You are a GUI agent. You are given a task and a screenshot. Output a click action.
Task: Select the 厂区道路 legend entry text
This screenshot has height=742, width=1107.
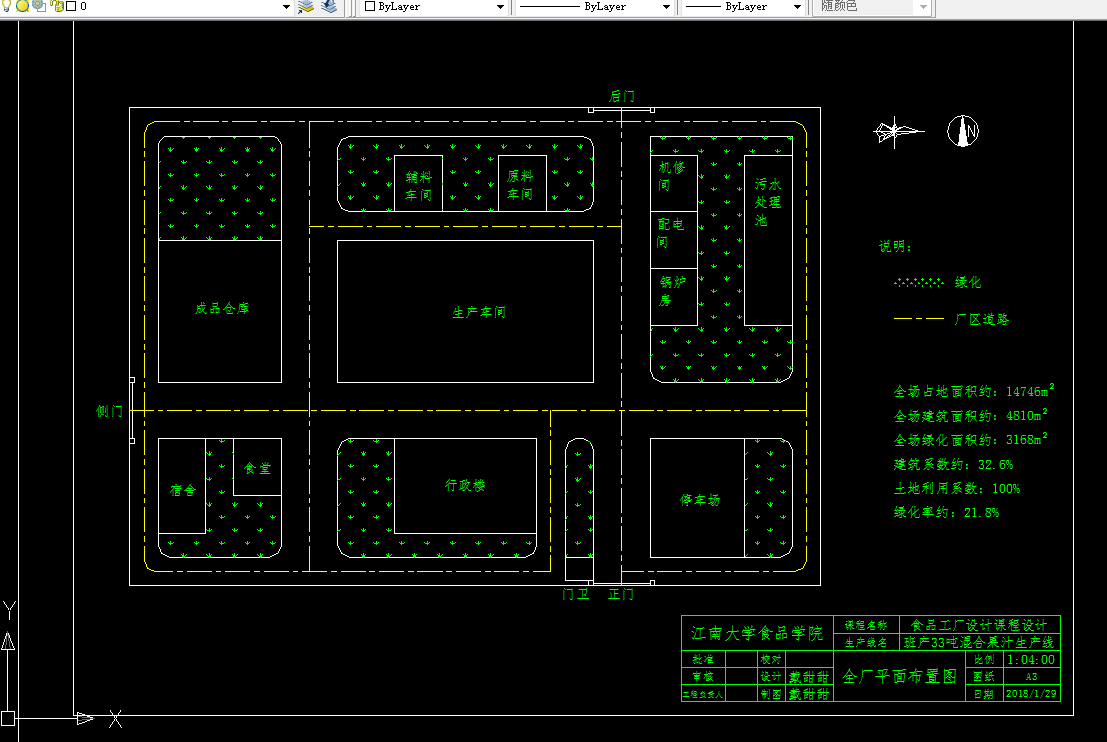click(981, 319)
